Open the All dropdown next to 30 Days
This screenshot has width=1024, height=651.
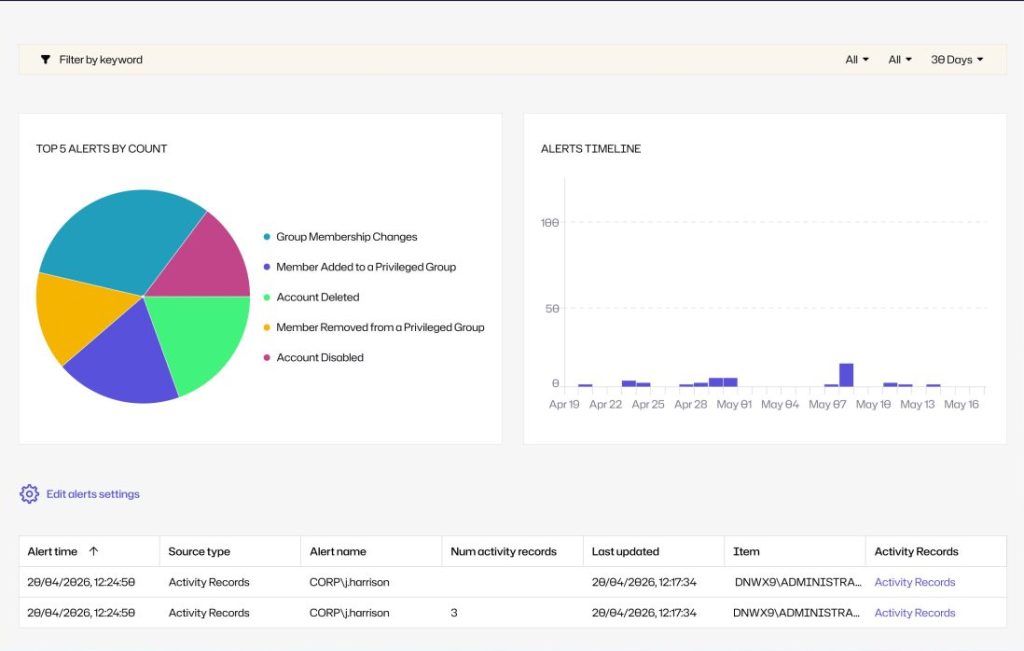(x=899, y=59)
